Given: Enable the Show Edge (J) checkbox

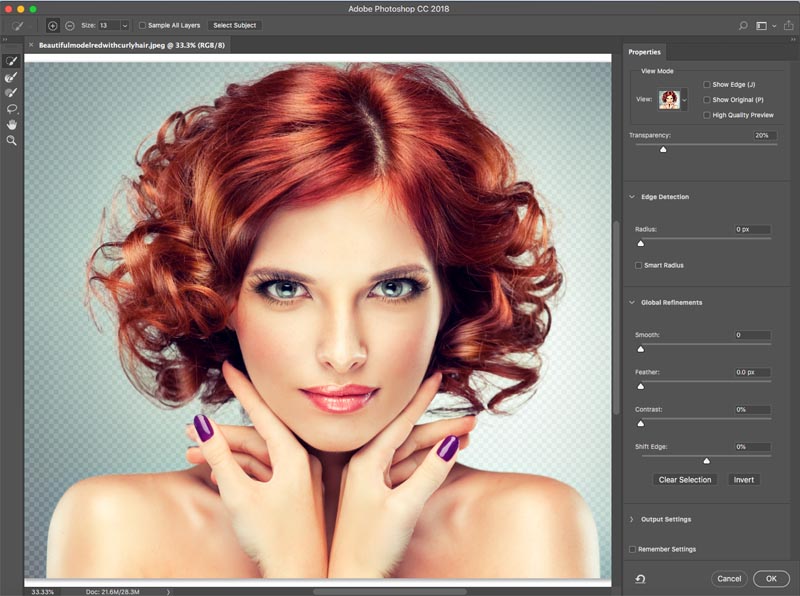Looking at the screenshot, I should tap(708, 85).
